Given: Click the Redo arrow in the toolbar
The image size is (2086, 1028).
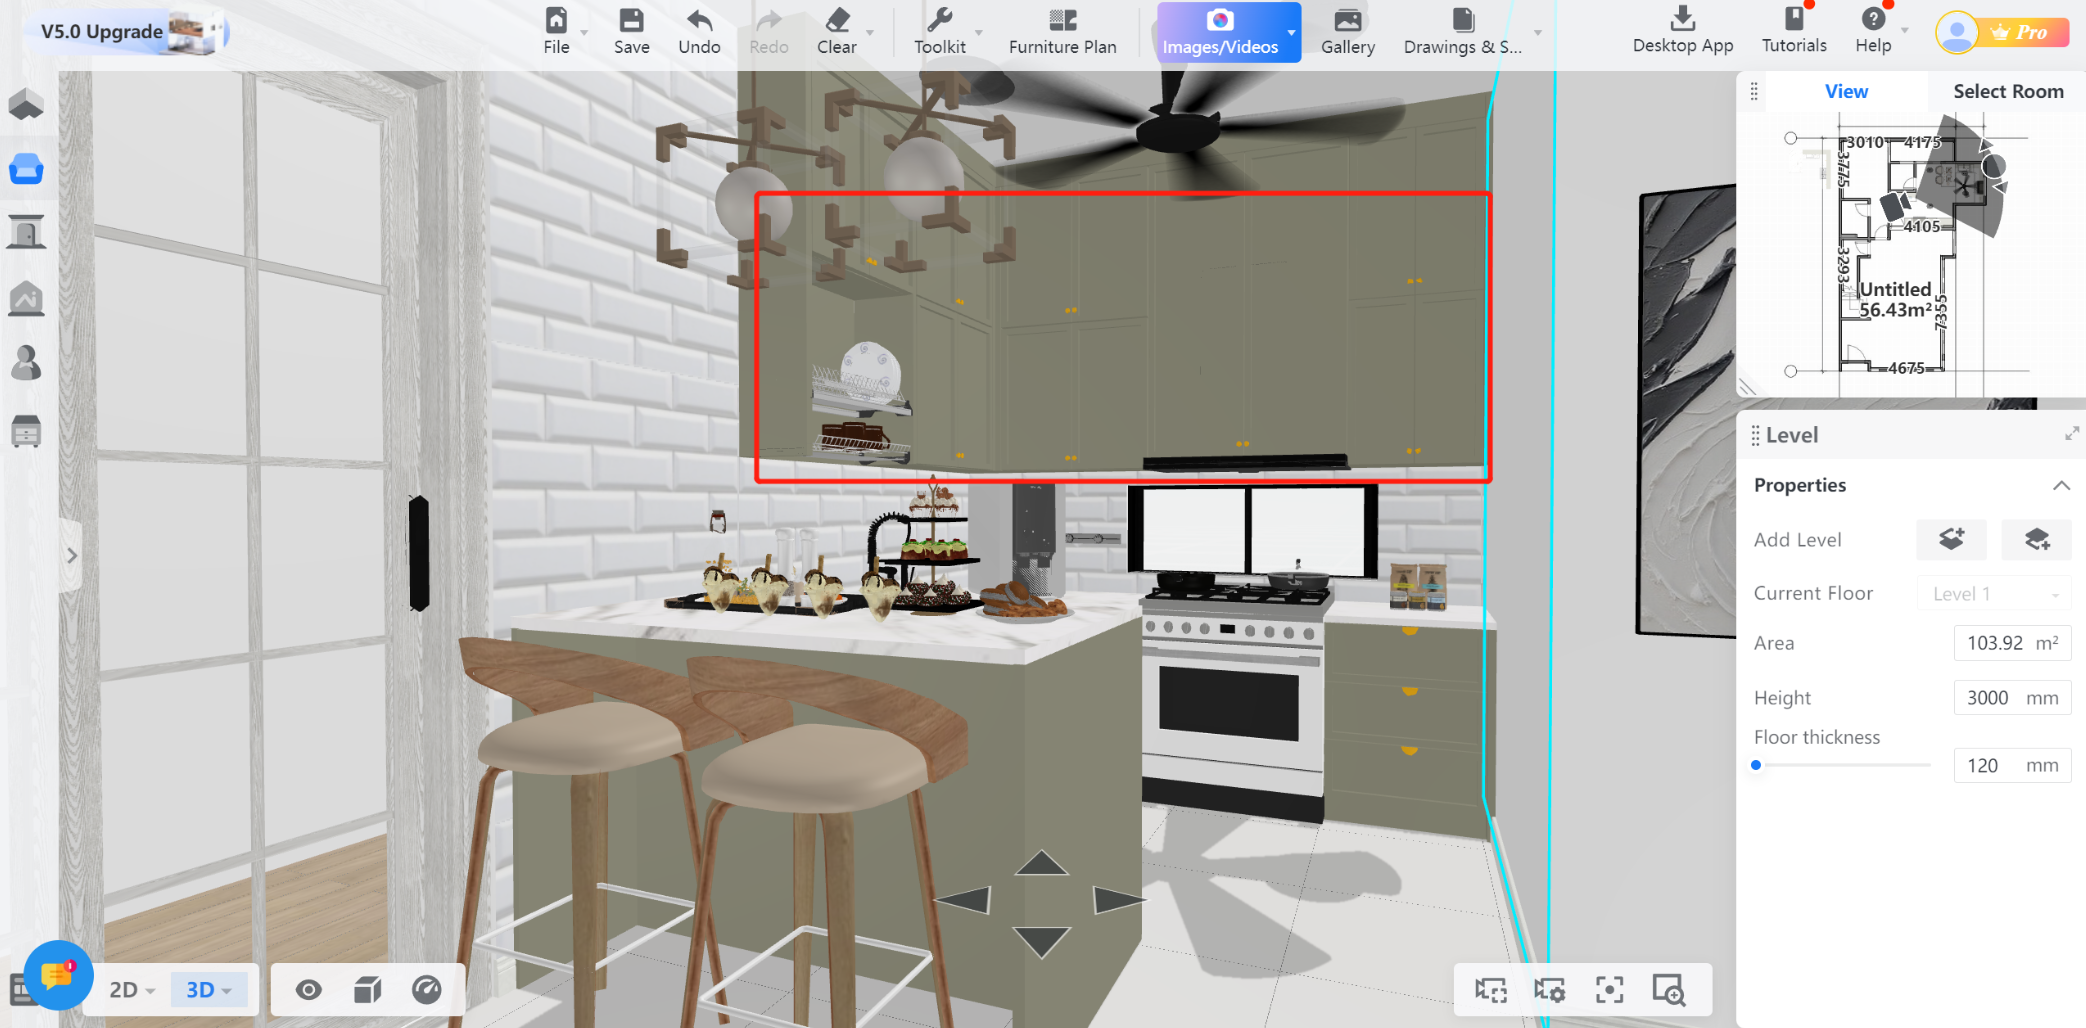Looking at the screenshot, I should coord(768,21).
